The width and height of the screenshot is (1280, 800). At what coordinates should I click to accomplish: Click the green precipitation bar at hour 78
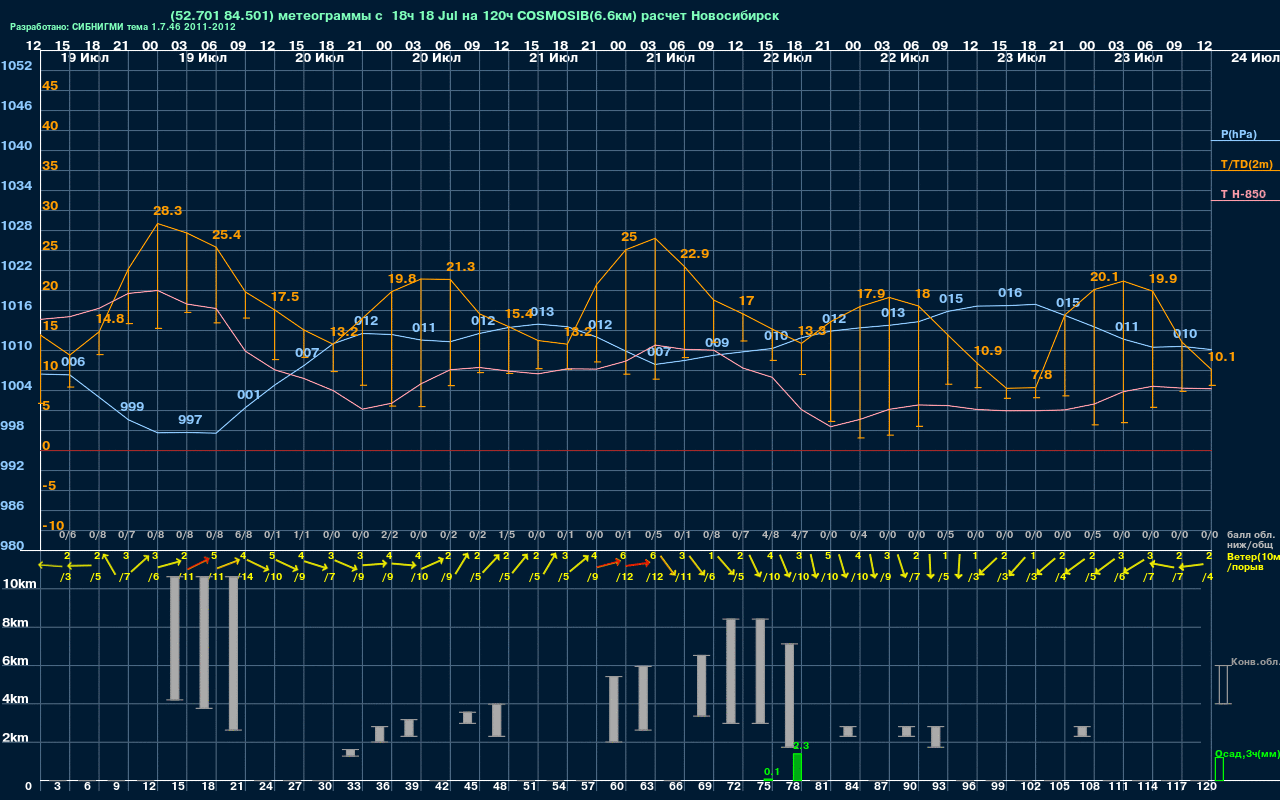(x=797, y=767)
